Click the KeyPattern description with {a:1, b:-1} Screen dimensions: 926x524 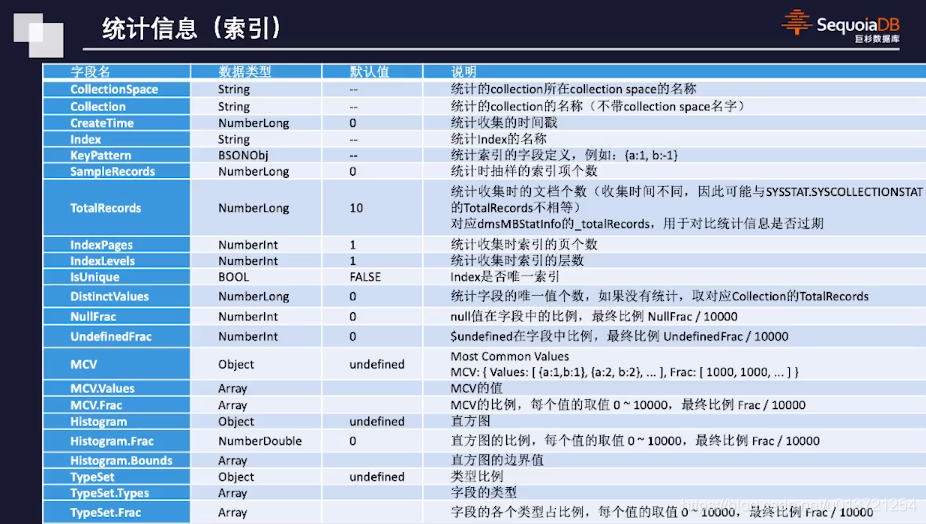[x=564, y=155]
